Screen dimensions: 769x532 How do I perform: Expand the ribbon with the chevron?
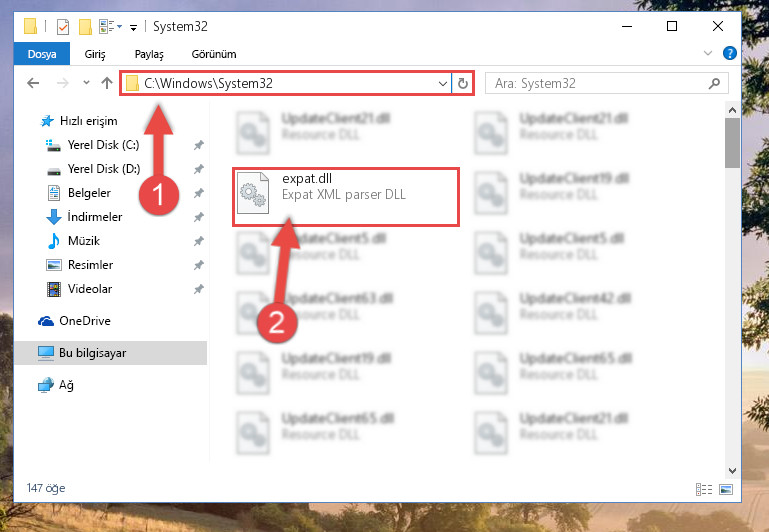pyautogui.click(x=708, y=53)
